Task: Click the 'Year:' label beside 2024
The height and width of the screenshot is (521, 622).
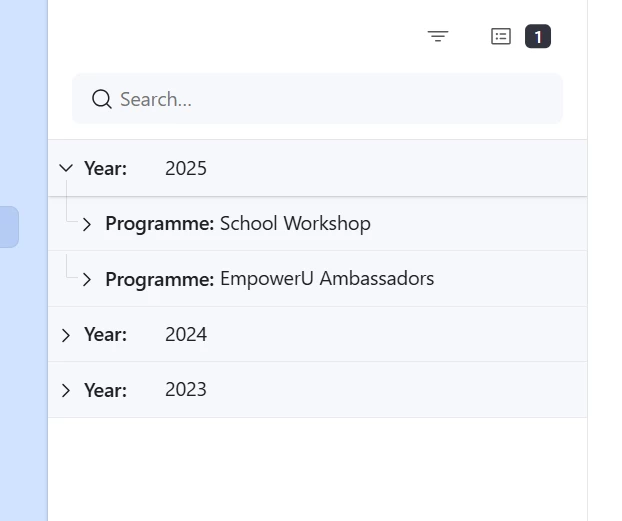Action: [105, 335]
